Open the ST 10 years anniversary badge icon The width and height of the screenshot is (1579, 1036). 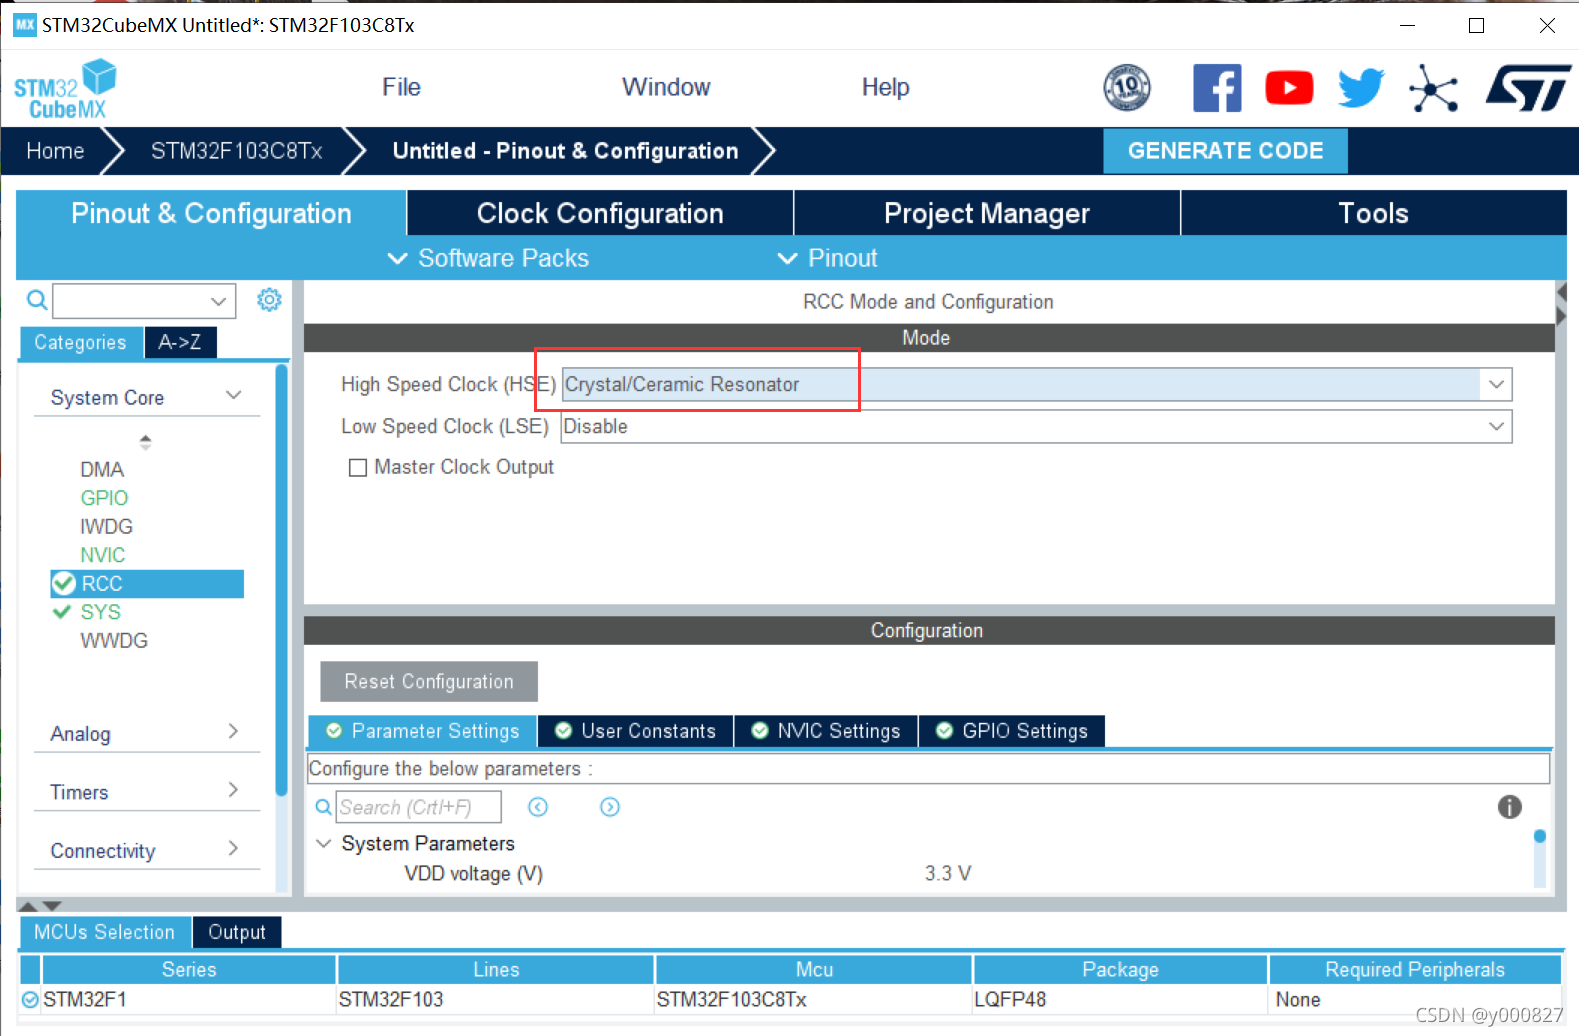[1127, 88]
